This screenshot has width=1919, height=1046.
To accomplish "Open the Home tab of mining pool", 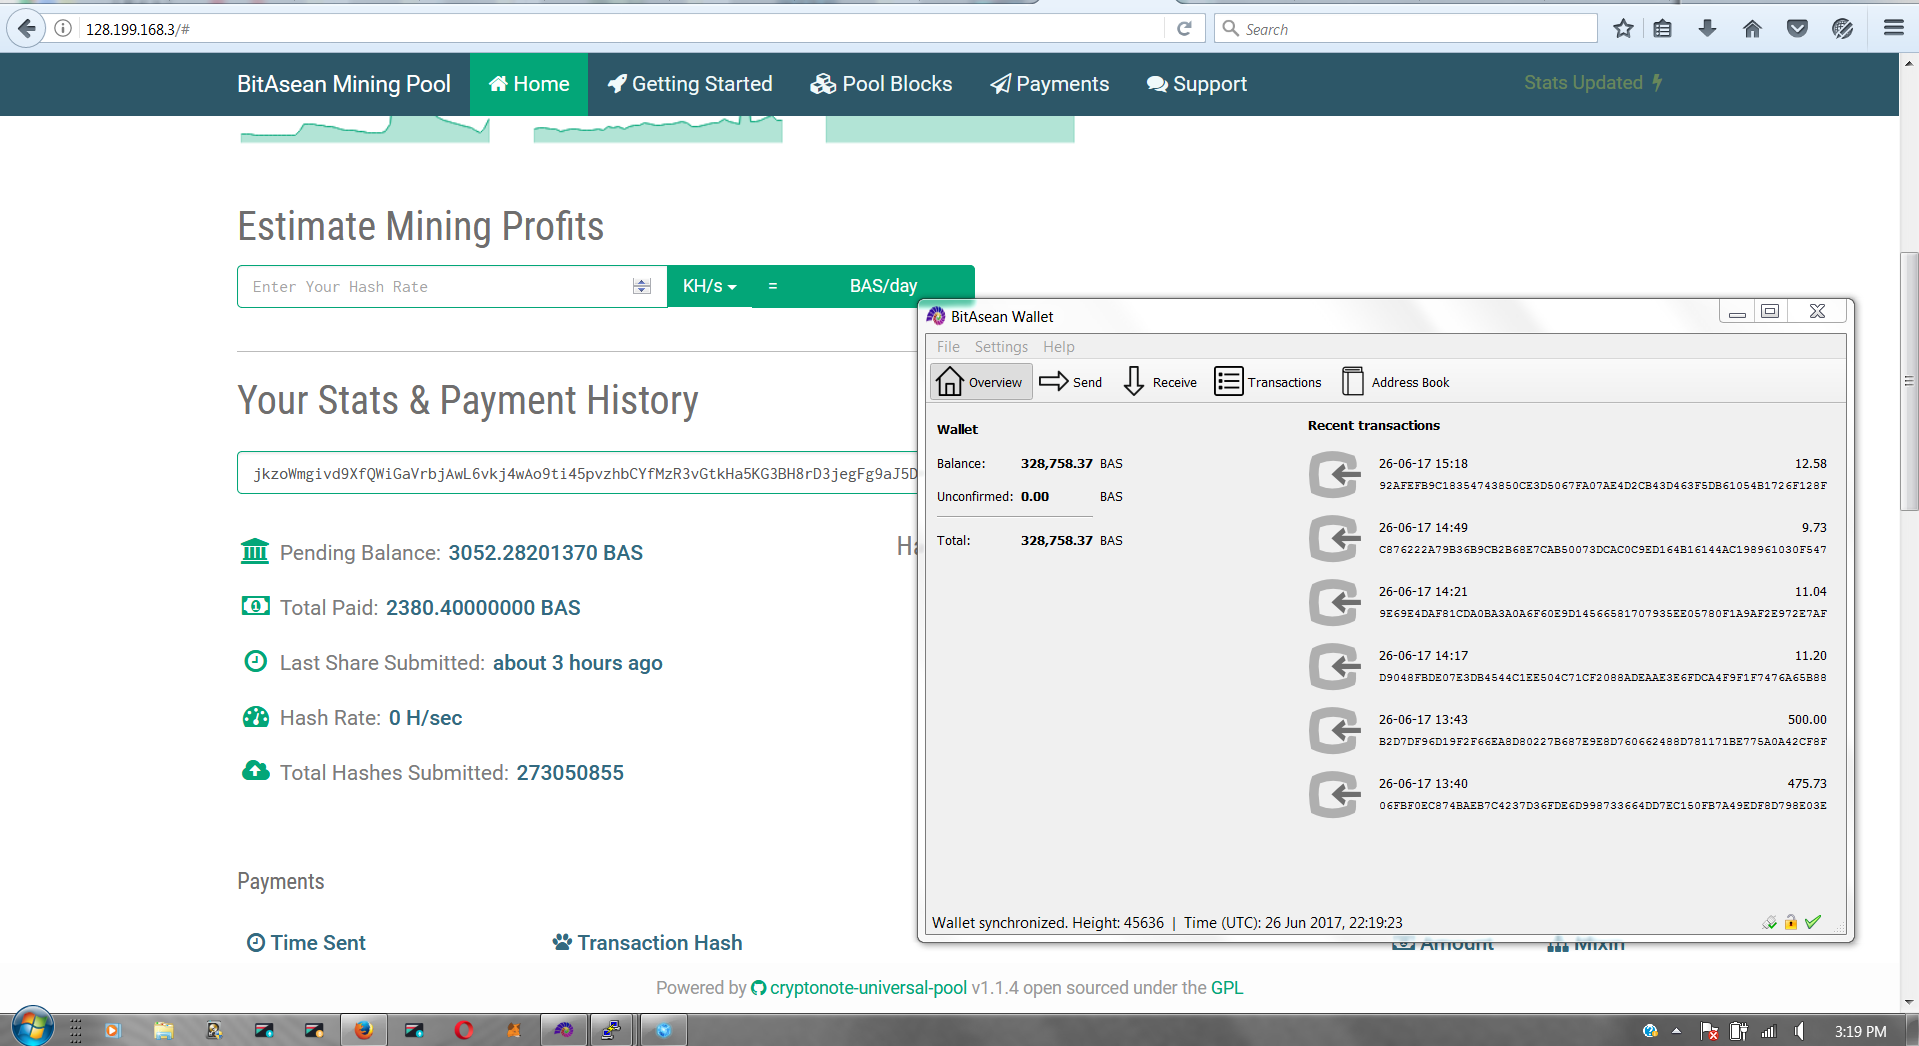I will [529, 84].
